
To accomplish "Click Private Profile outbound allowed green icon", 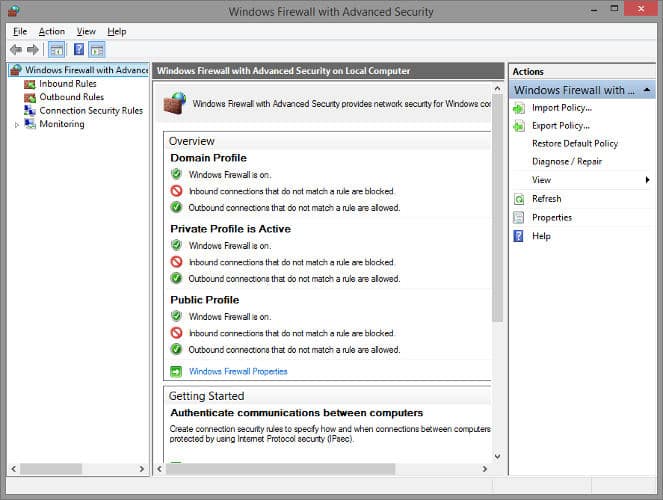I will [x=176, y=278].
